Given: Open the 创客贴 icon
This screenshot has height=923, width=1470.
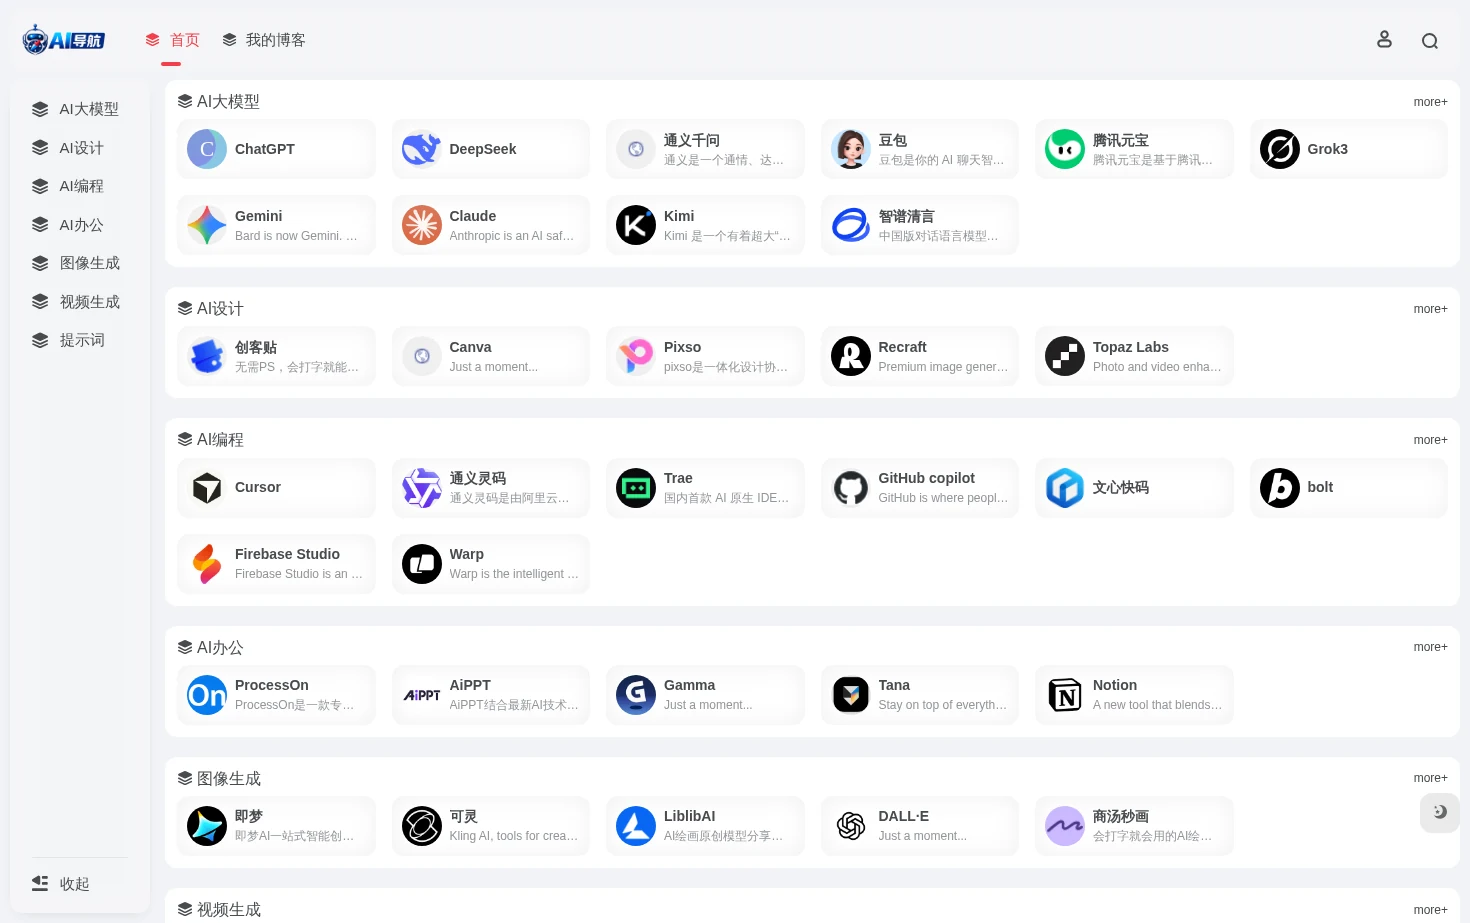Looking at the screenshot, I should pos(207,356).
